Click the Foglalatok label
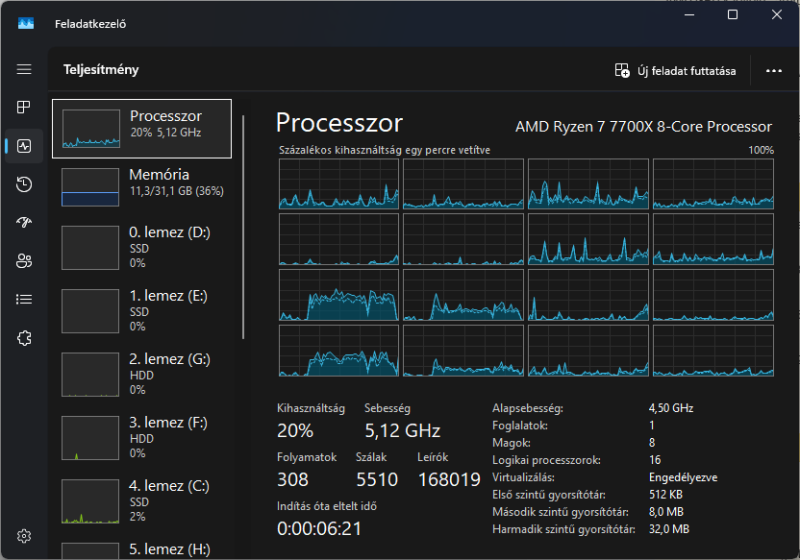This screenshot has width=800, height=560. [519, 425]
